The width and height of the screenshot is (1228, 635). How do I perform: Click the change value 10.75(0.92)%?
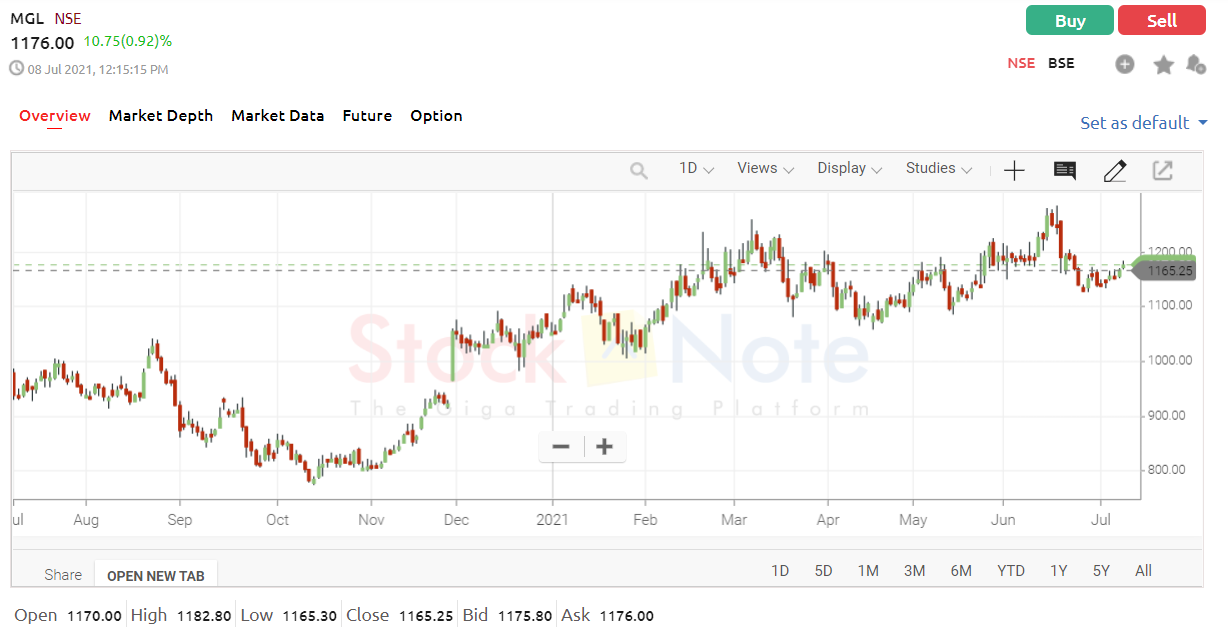click(x=128, y=42)
